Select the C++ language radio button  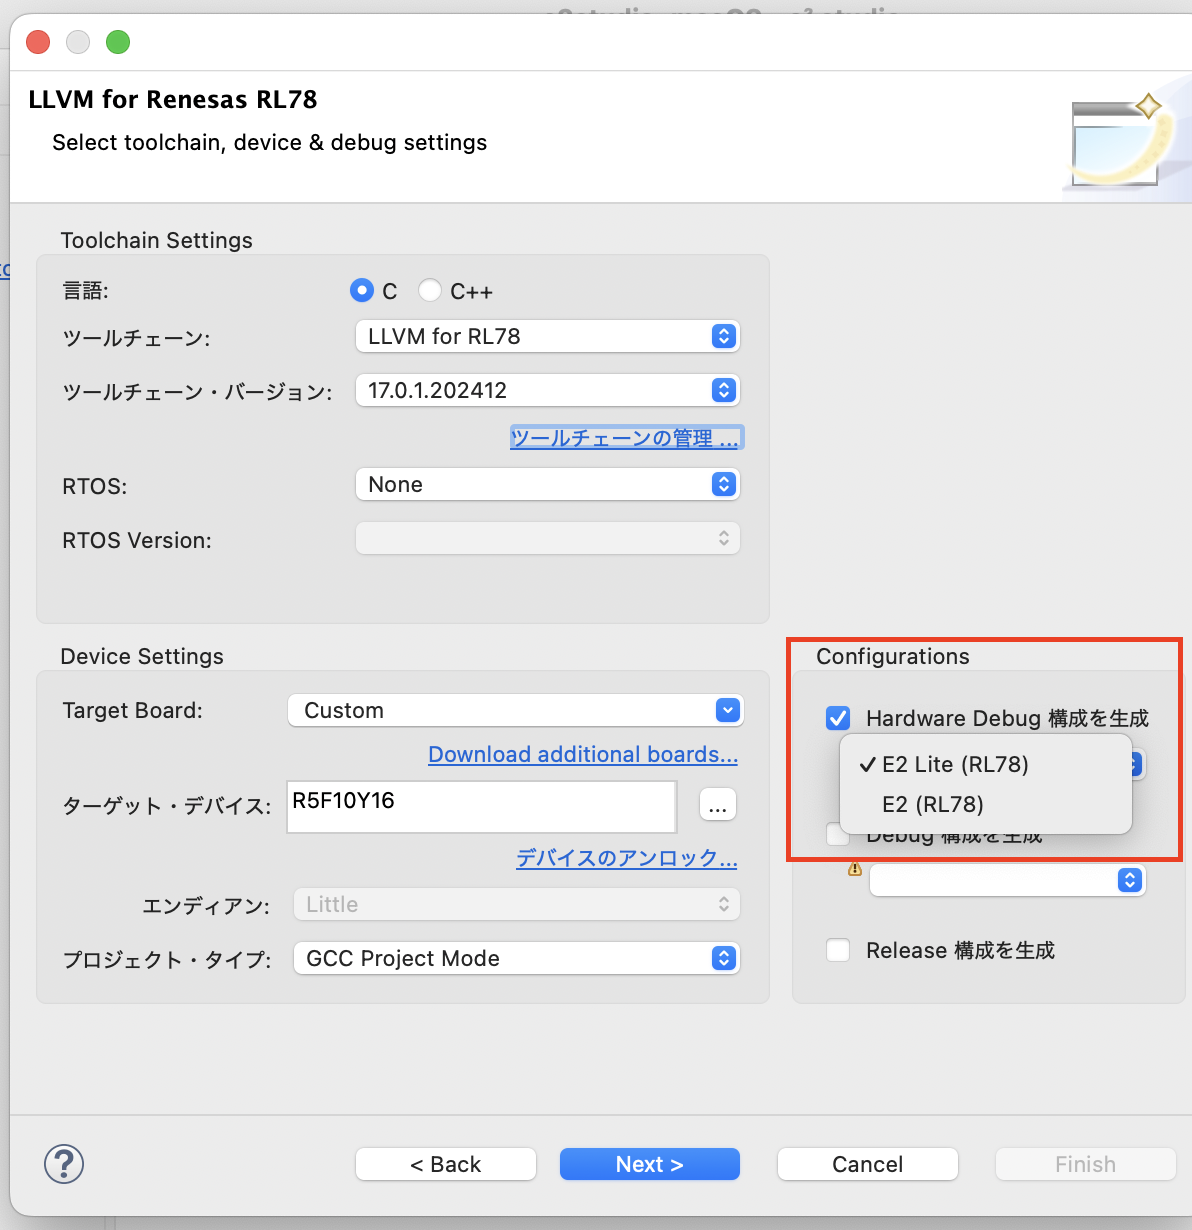[430, 290]
